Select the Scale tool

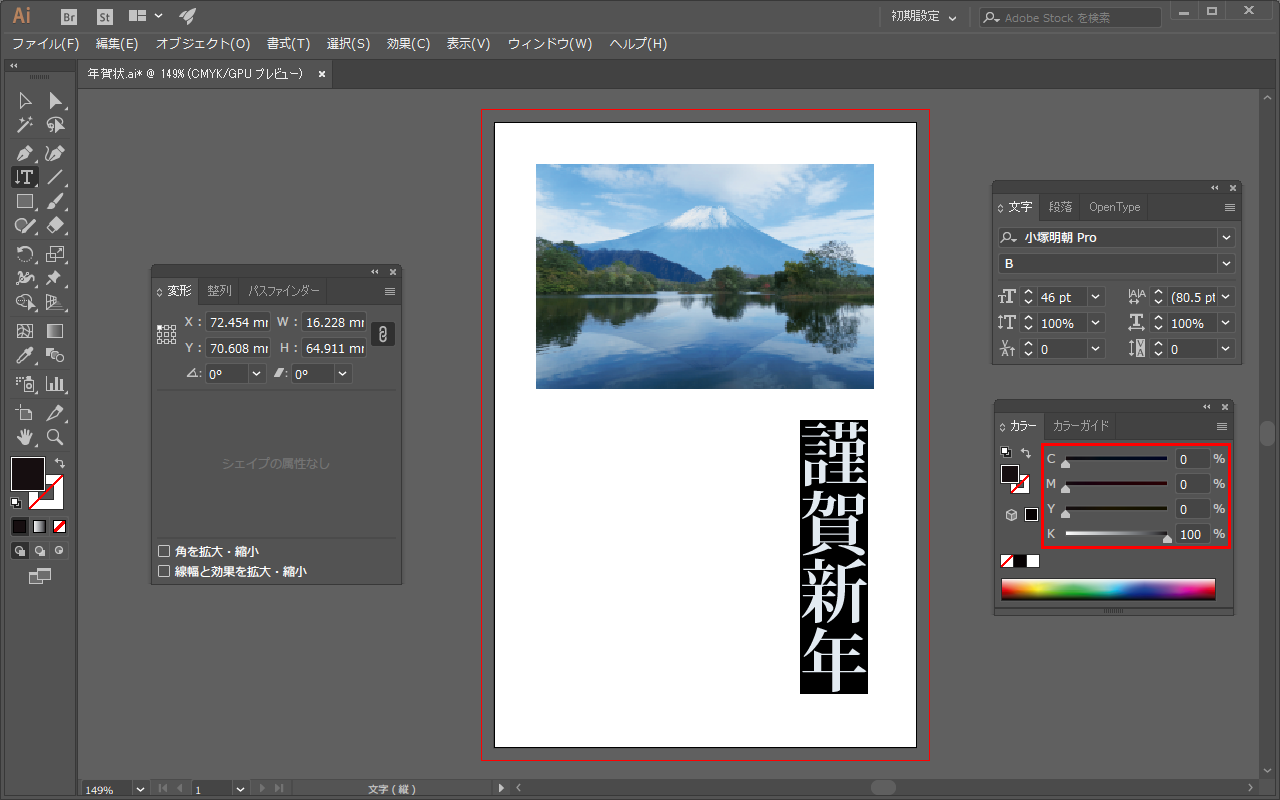pyautogui.click(x=56, y=254)
